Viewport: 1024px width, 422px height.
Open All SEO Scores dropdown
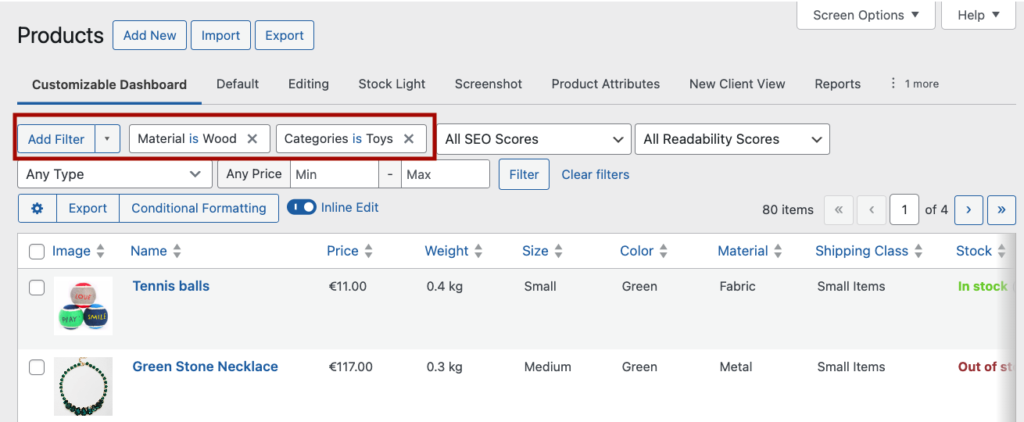coord(534,139)
